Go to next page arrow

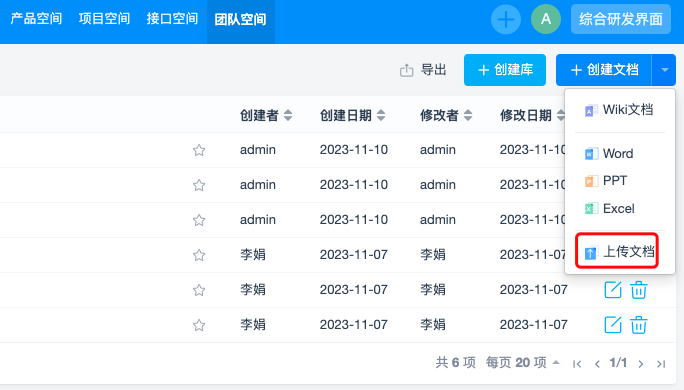(640, 363)
